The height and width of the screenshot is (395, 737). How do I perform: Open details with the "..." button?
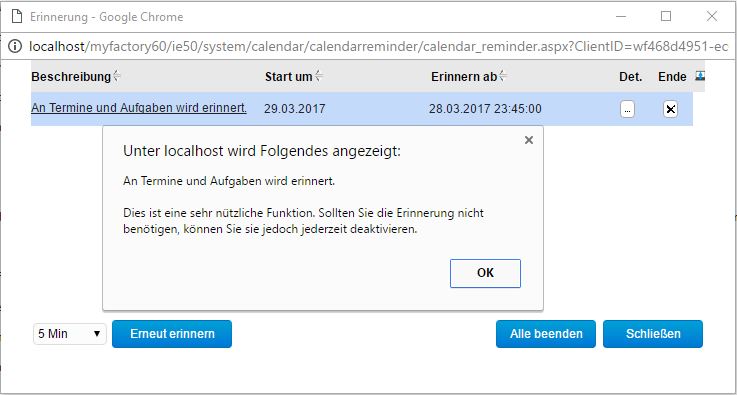click(627, 109)
